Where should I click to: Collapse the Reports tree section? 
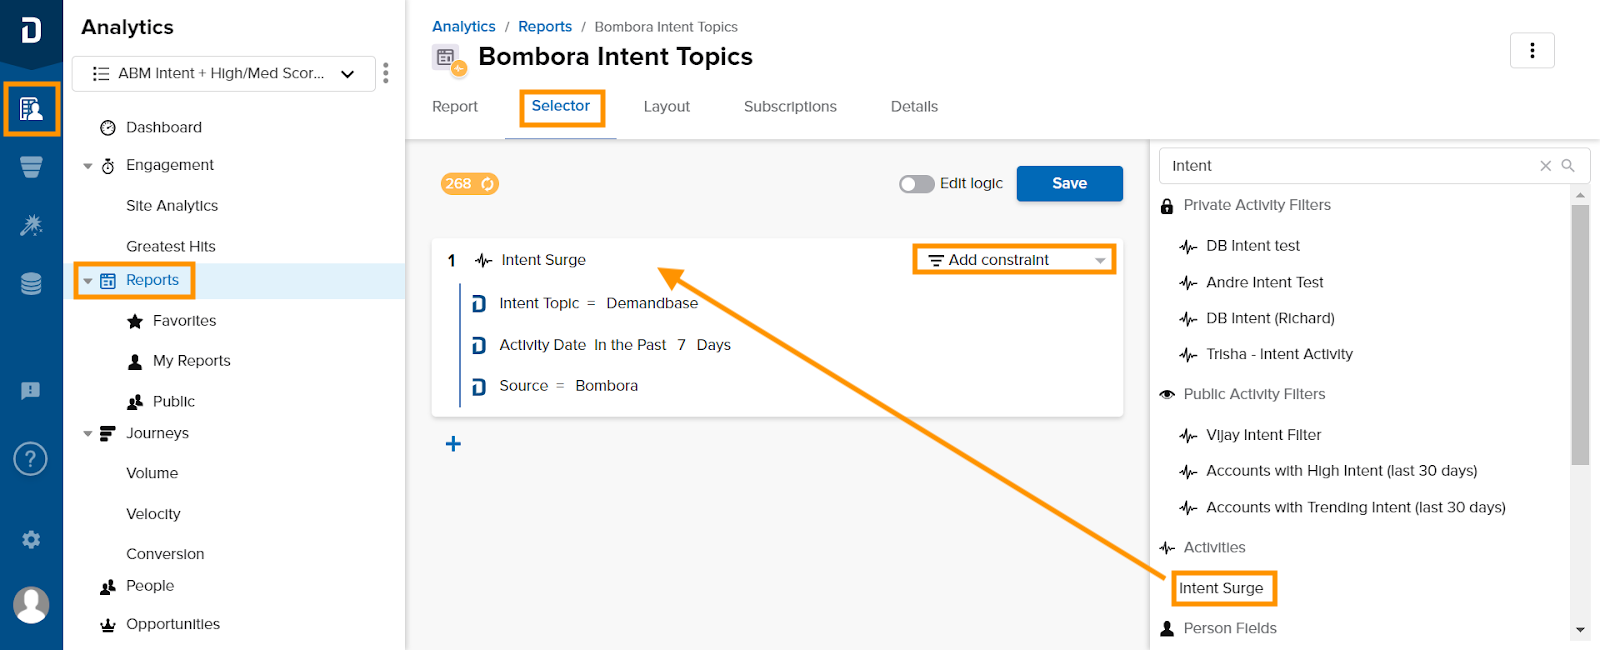[88, 281]
